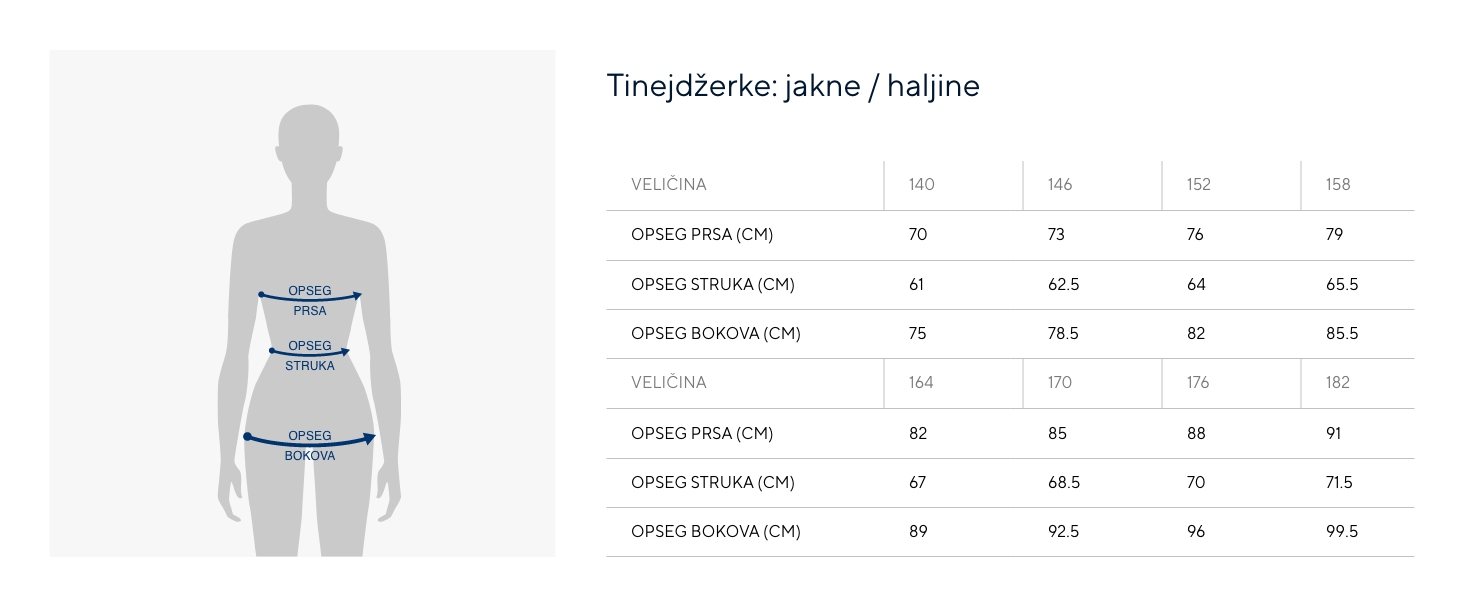
Task: Choose size 182 column header
Action: (x=1337, y=382)
